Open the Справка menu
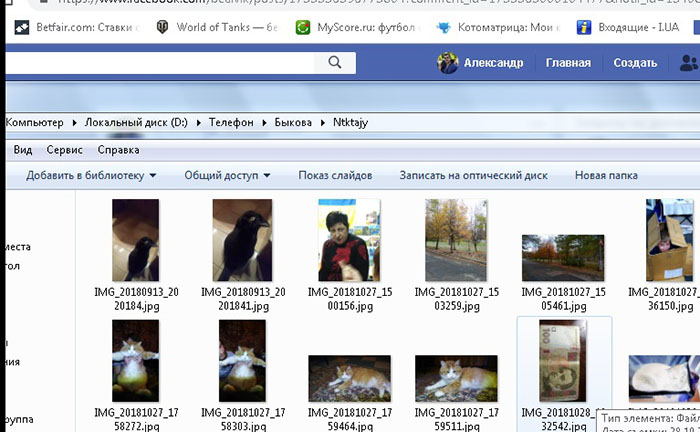700x432 pixels. click(x=119, y=150)
